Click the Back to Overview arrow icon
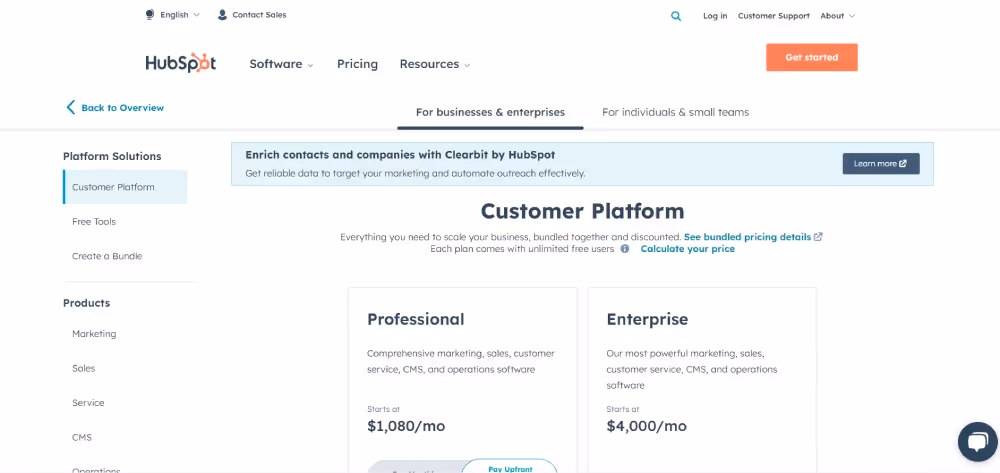 tap(71, 107)
